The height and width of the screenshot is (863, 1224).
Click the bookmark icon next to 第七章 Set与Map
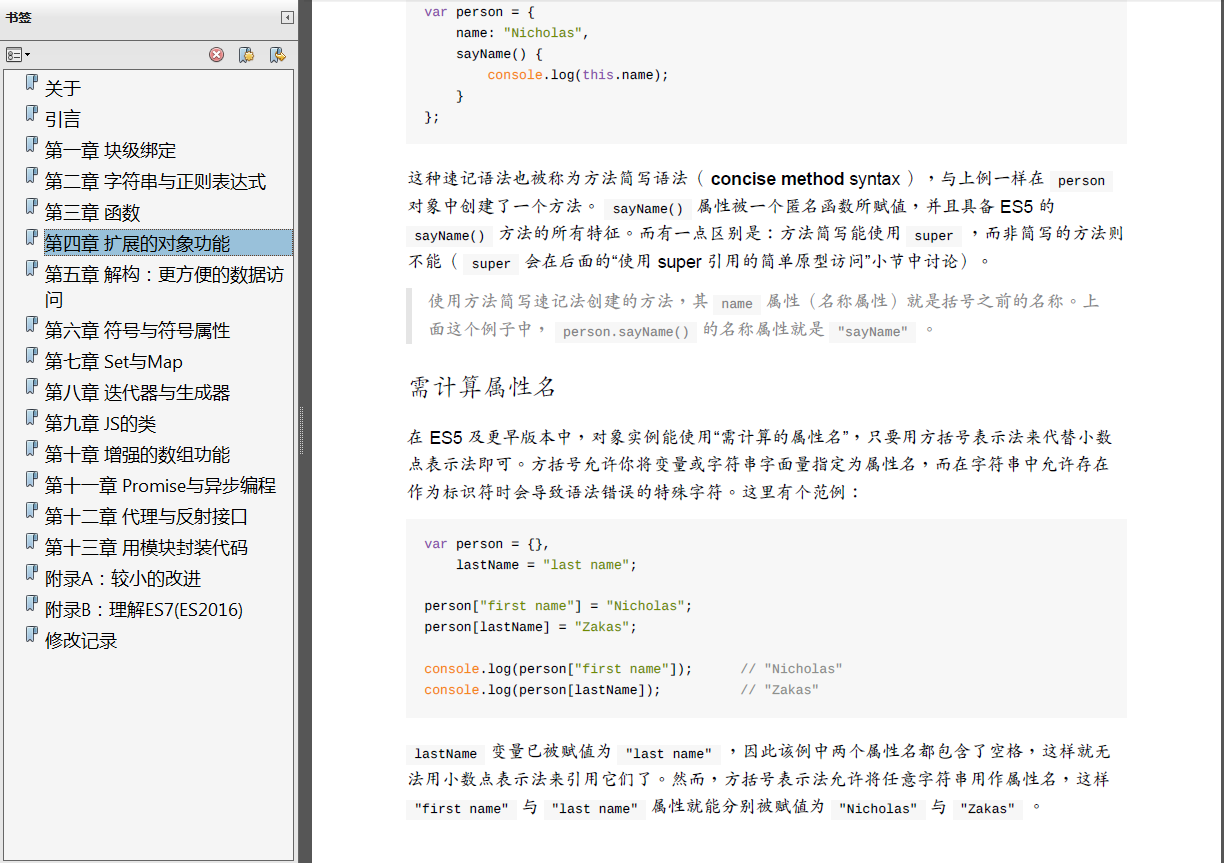pyautogui.click(x=32, y=357)
